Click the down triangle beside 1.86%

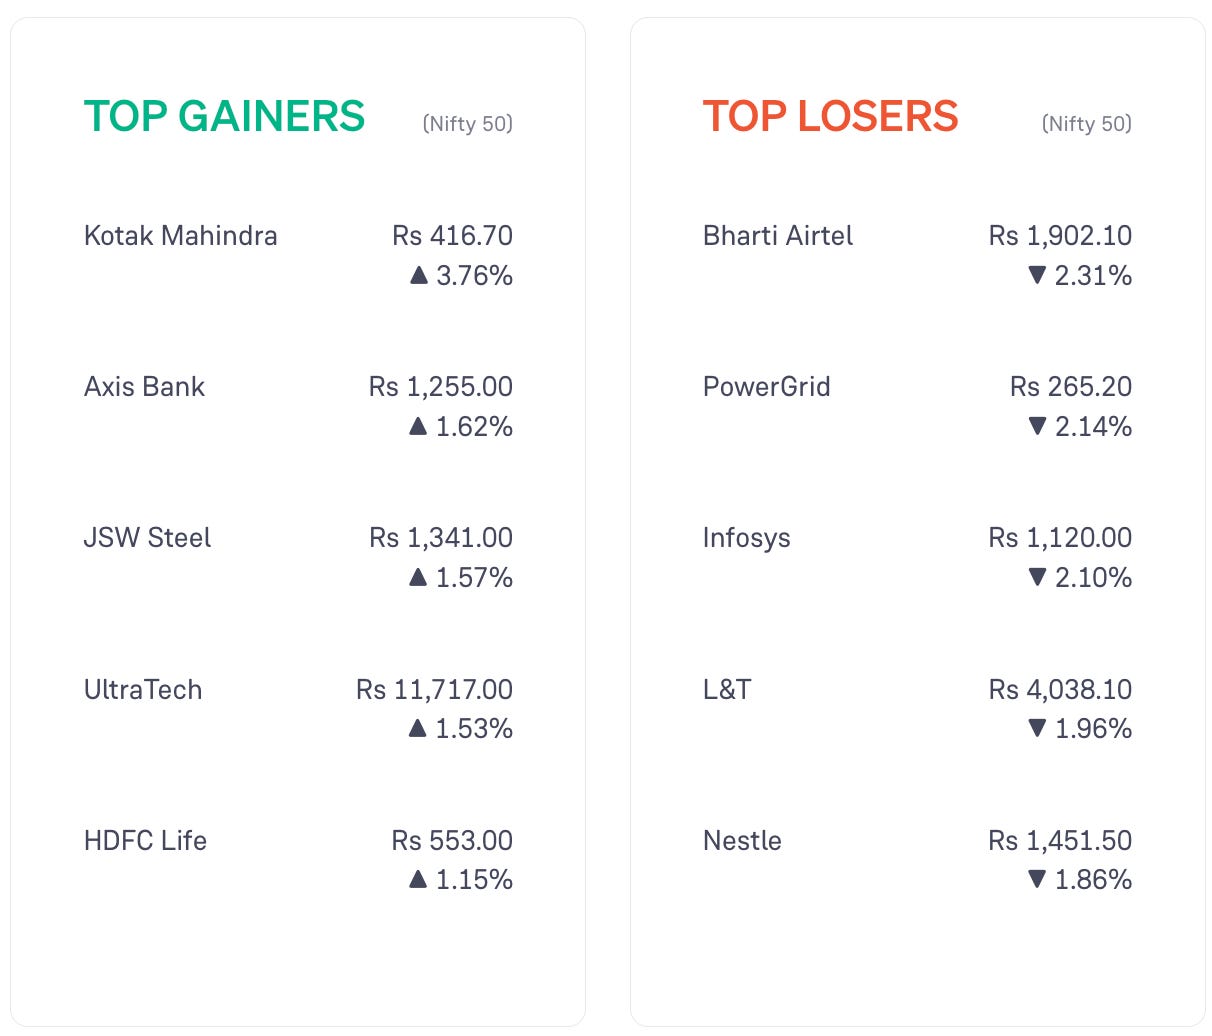(1038, 879)
